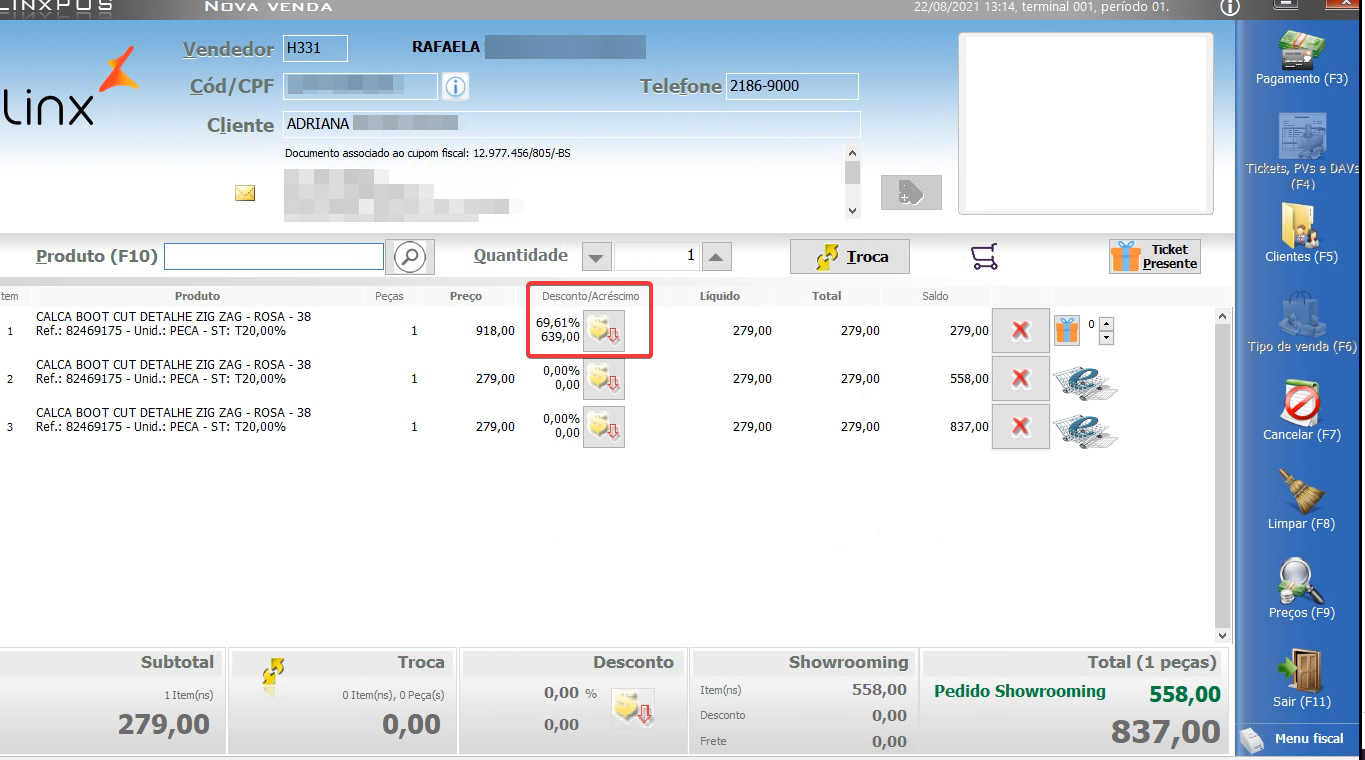Open the discount button for item 3

(604, 427)
